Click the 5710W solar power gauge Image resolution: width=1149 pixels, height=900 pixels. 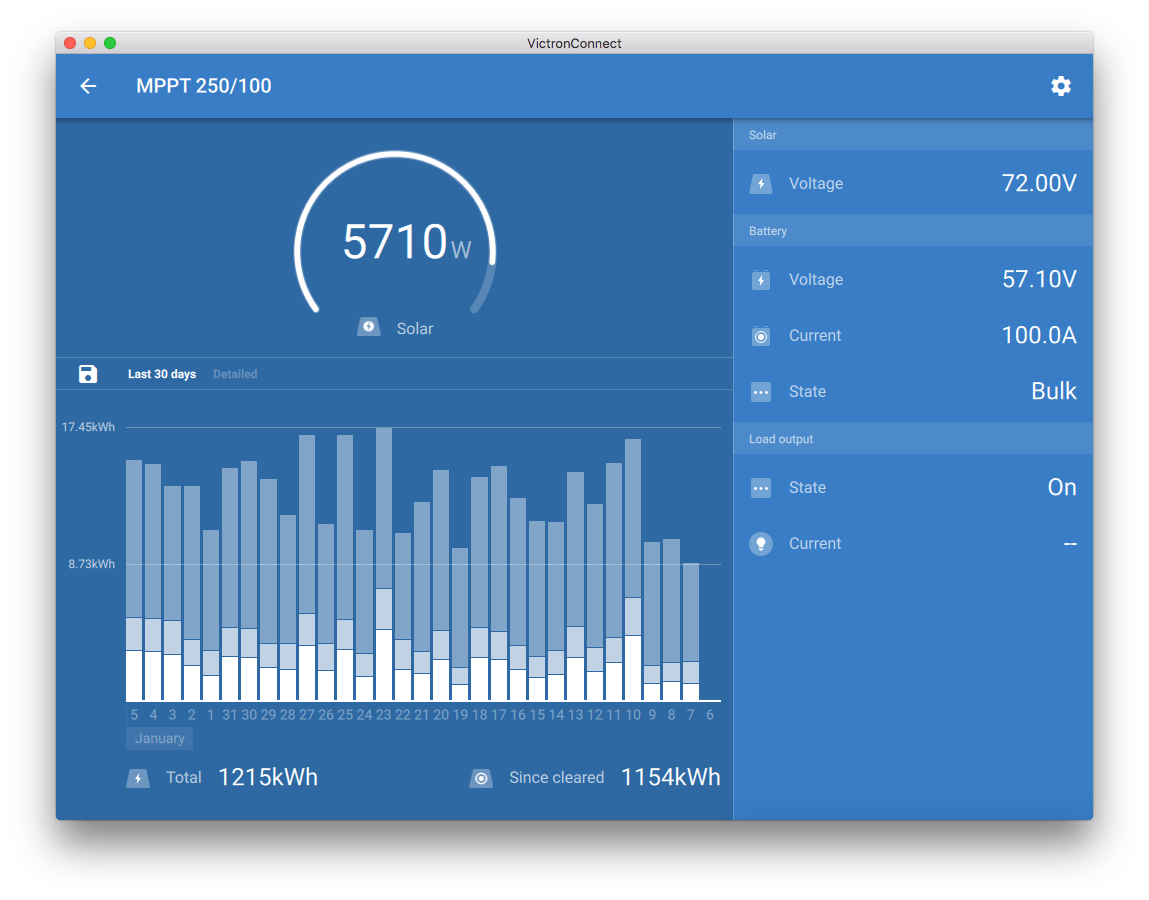coord(395,242)
